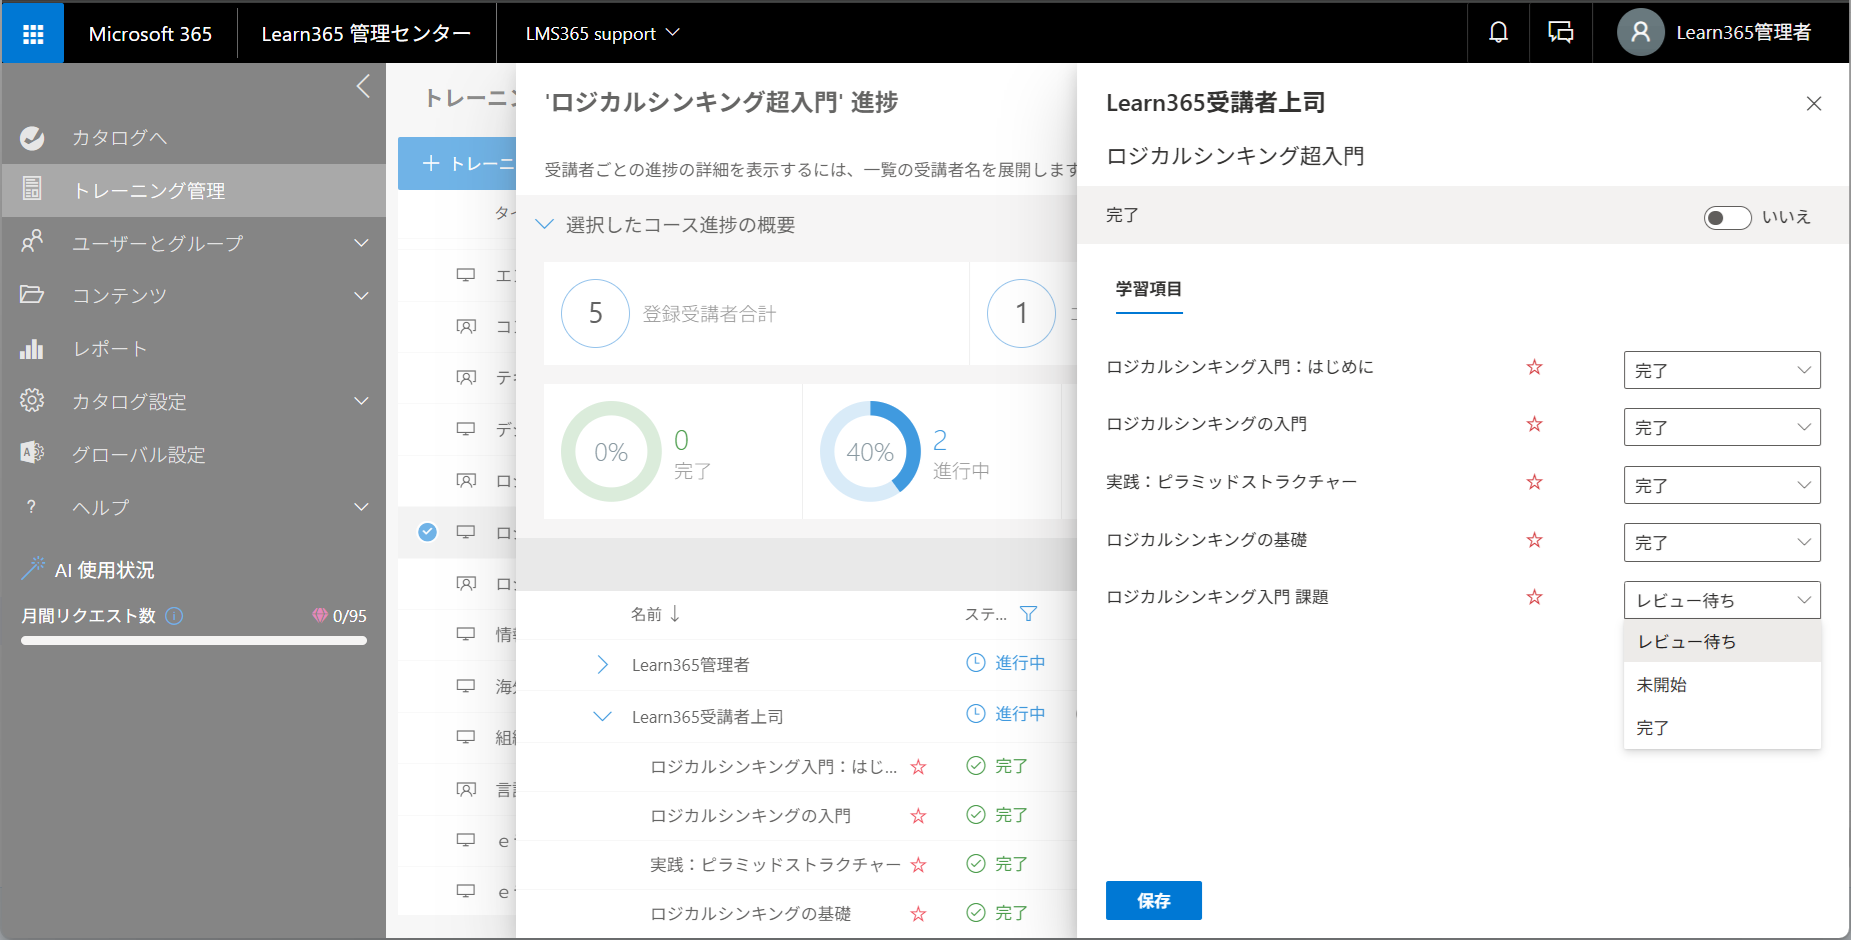Click the 0% 完了 donut chart
The height and width of the screenshot is (940, 1851).
[x=611, y=451]
